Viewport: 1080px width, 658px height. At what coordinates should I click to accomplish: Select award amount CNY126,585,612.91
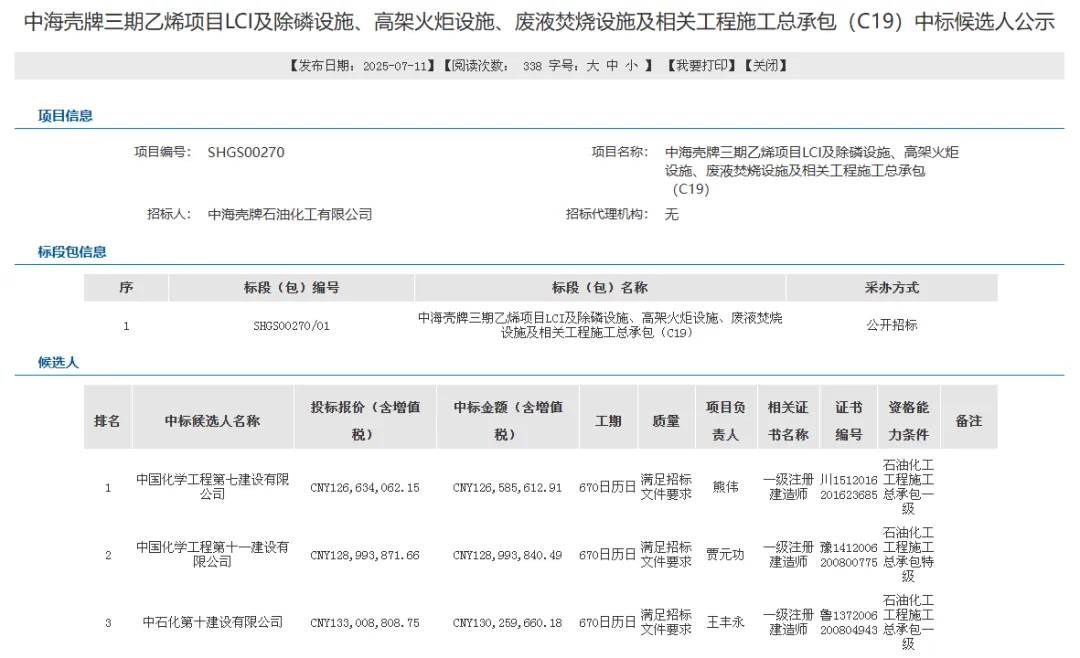click(508, 488)
